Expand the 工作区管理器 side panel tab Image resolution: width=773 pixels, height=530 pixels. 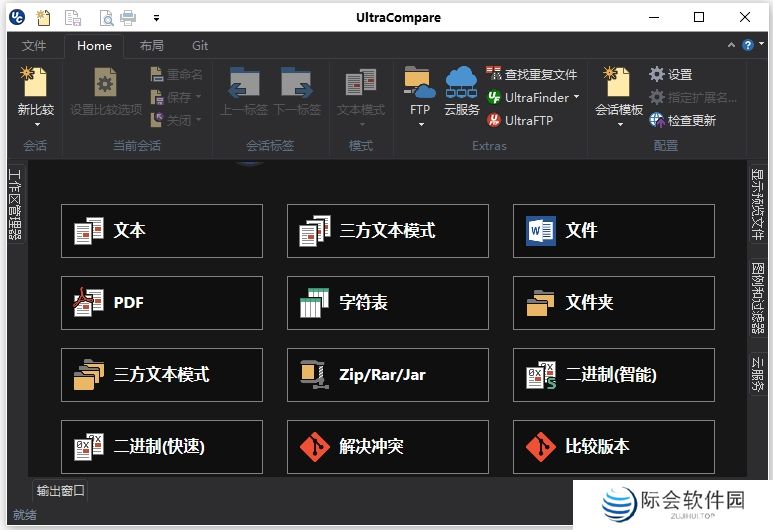(x=15, y=205)
